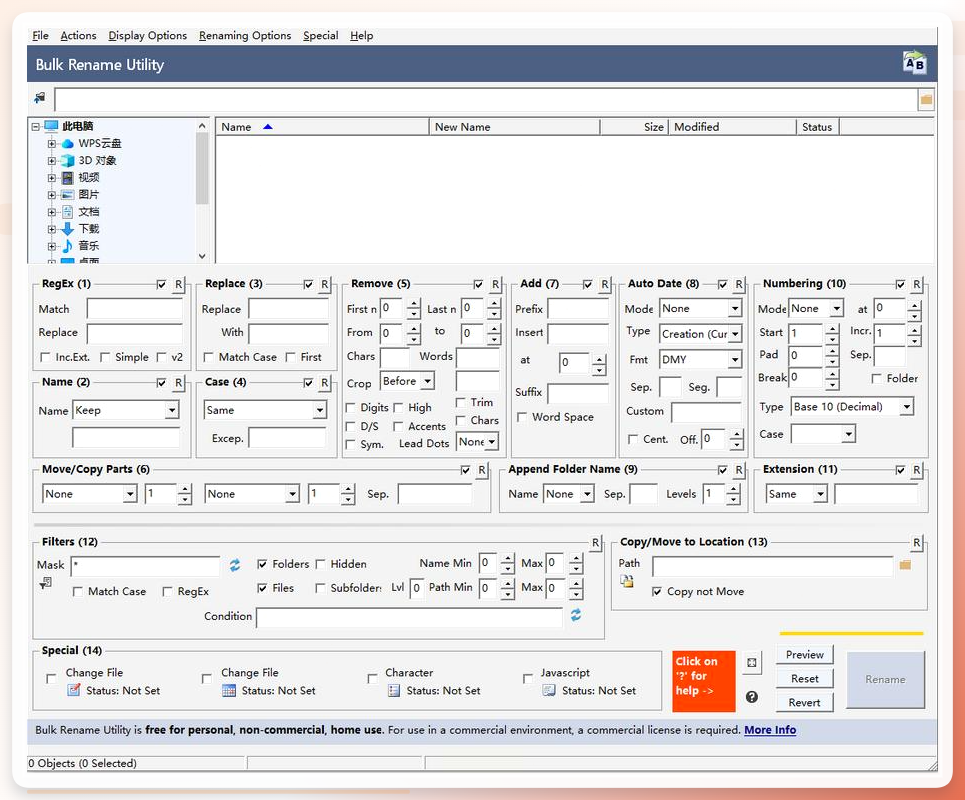Open the More Info link
Image resolution: width=965 pixels, height=800 pixels.
770,730
